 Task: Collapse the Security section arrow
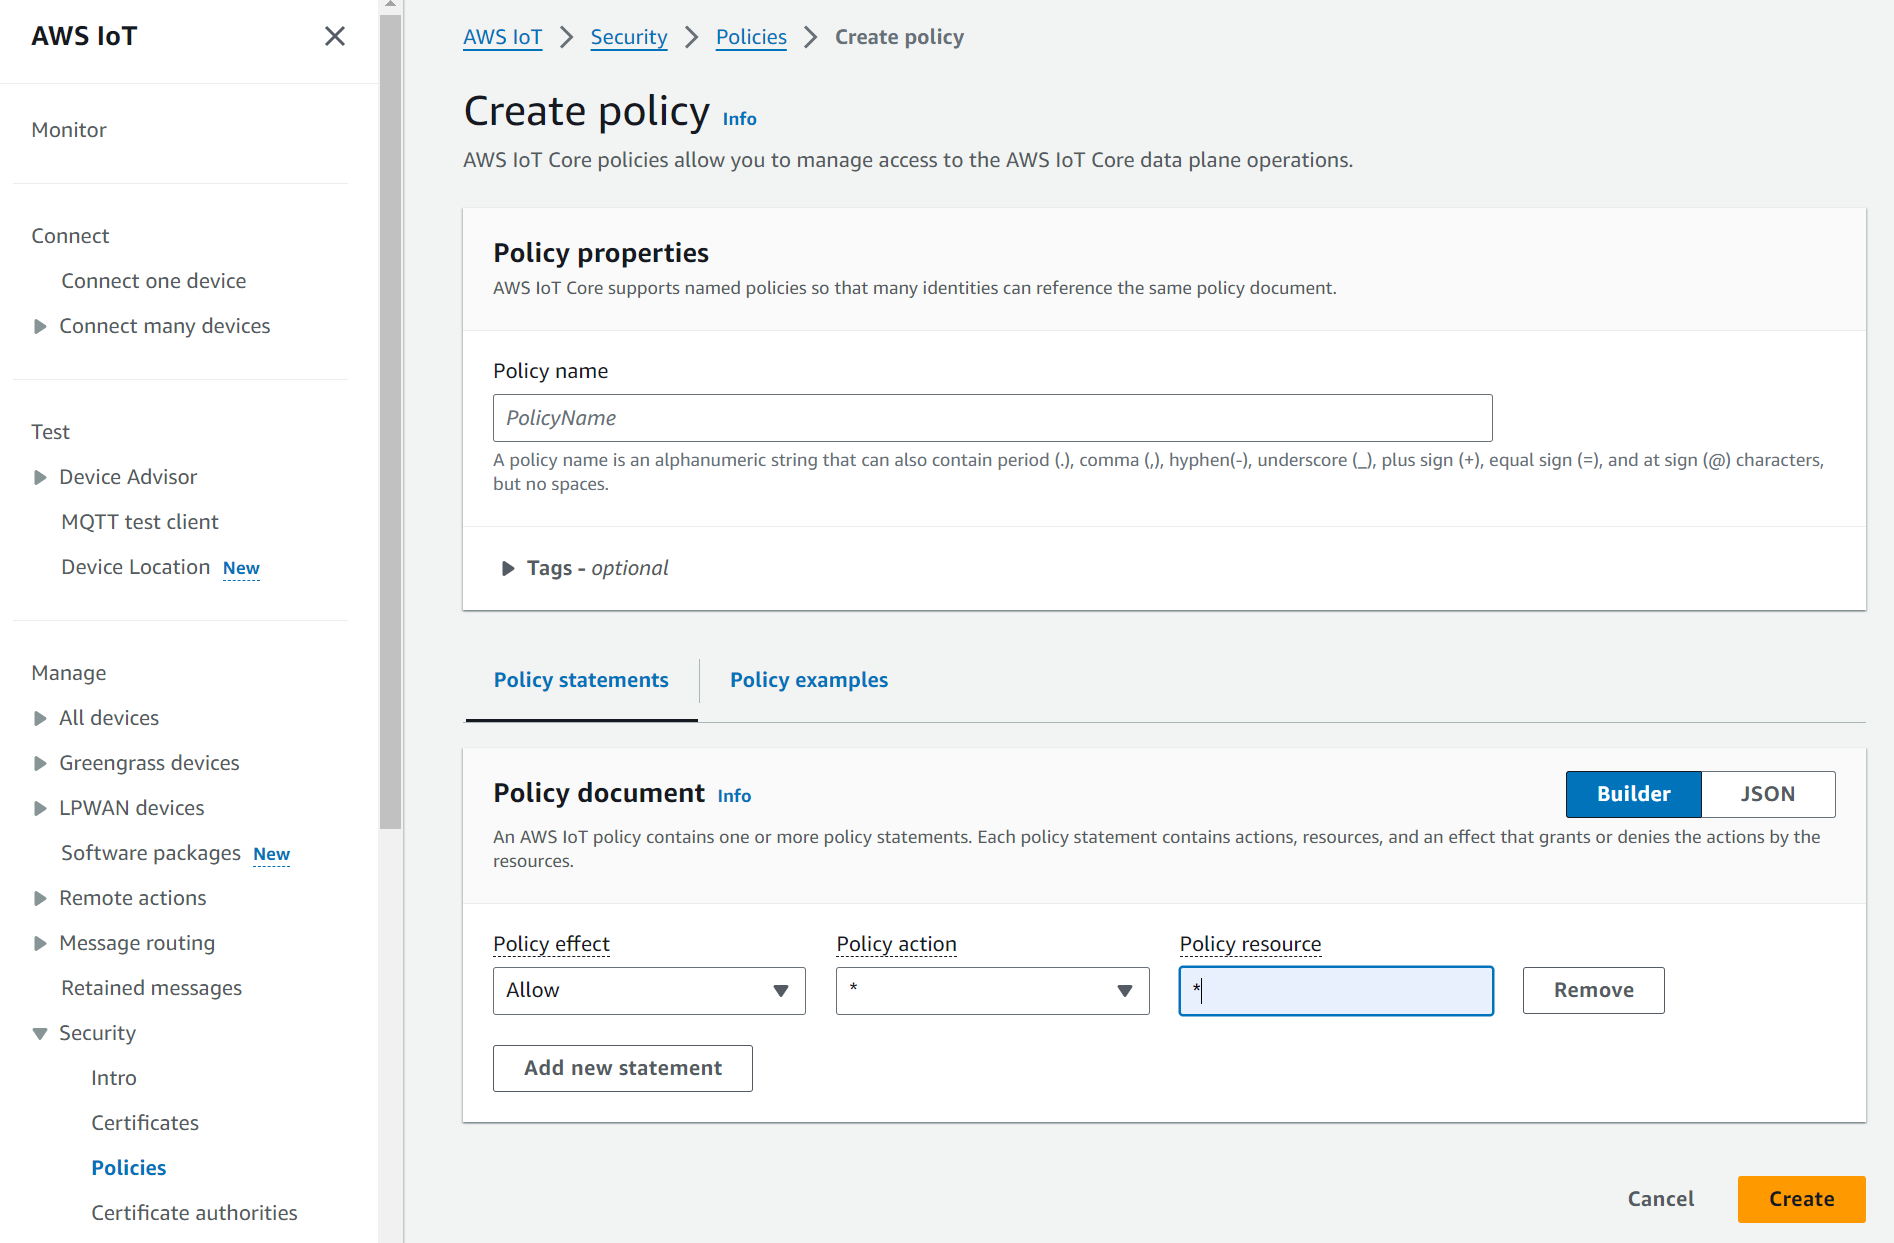pyautogui.click(x=40, y=1033)
